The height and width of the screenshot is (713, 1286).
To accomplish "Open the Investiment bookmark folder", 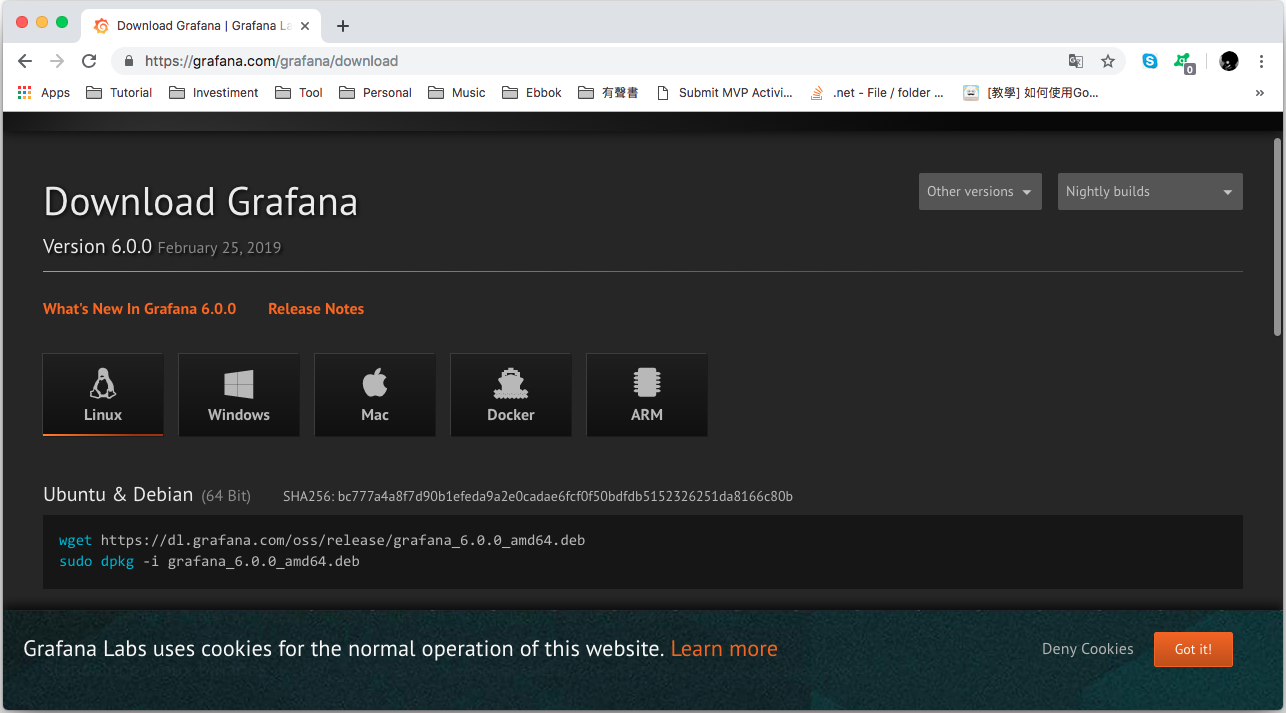I will (214, 93).
